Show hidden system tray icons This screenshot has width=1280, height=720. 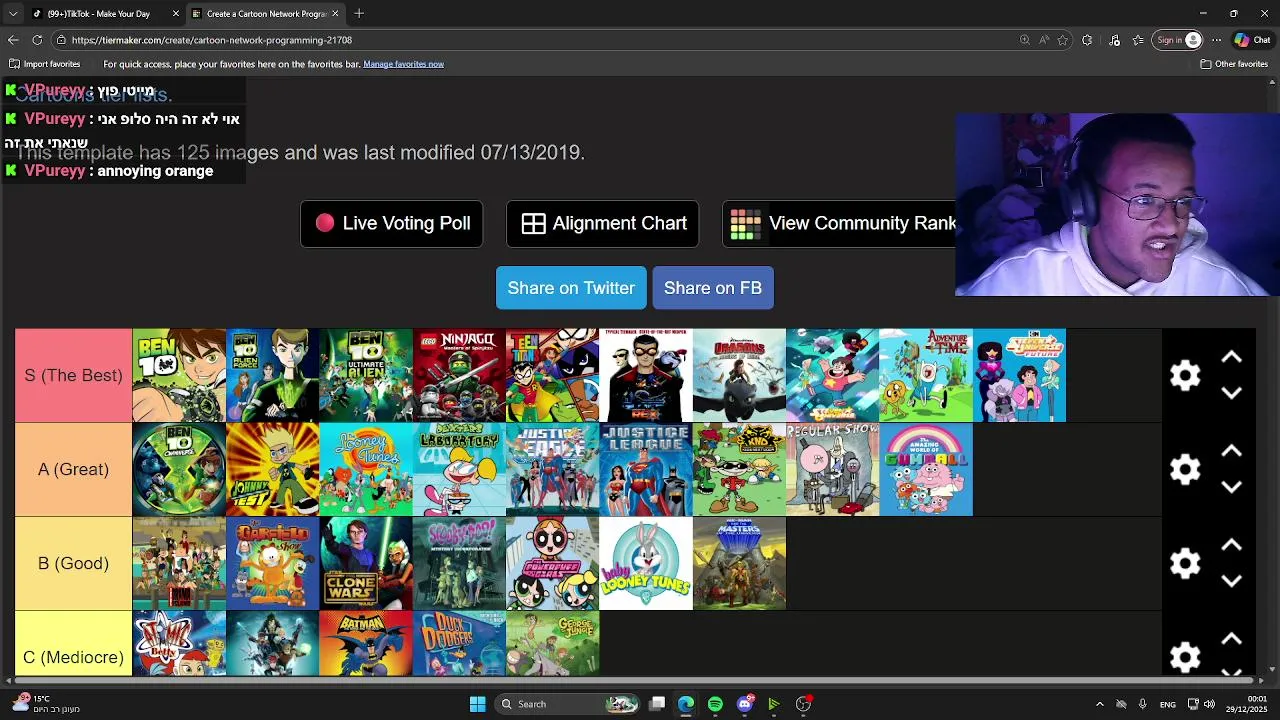point(1099,704)
